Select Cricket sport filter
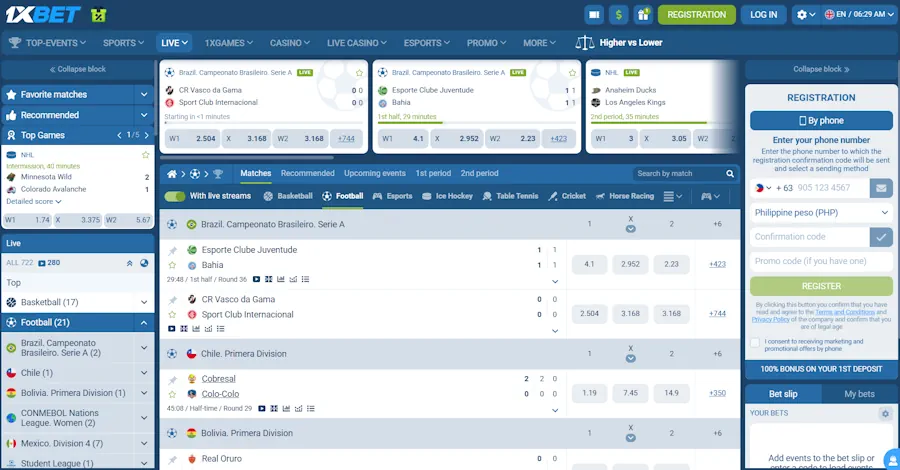Screen dimensions: 900x470 [567, 196]
